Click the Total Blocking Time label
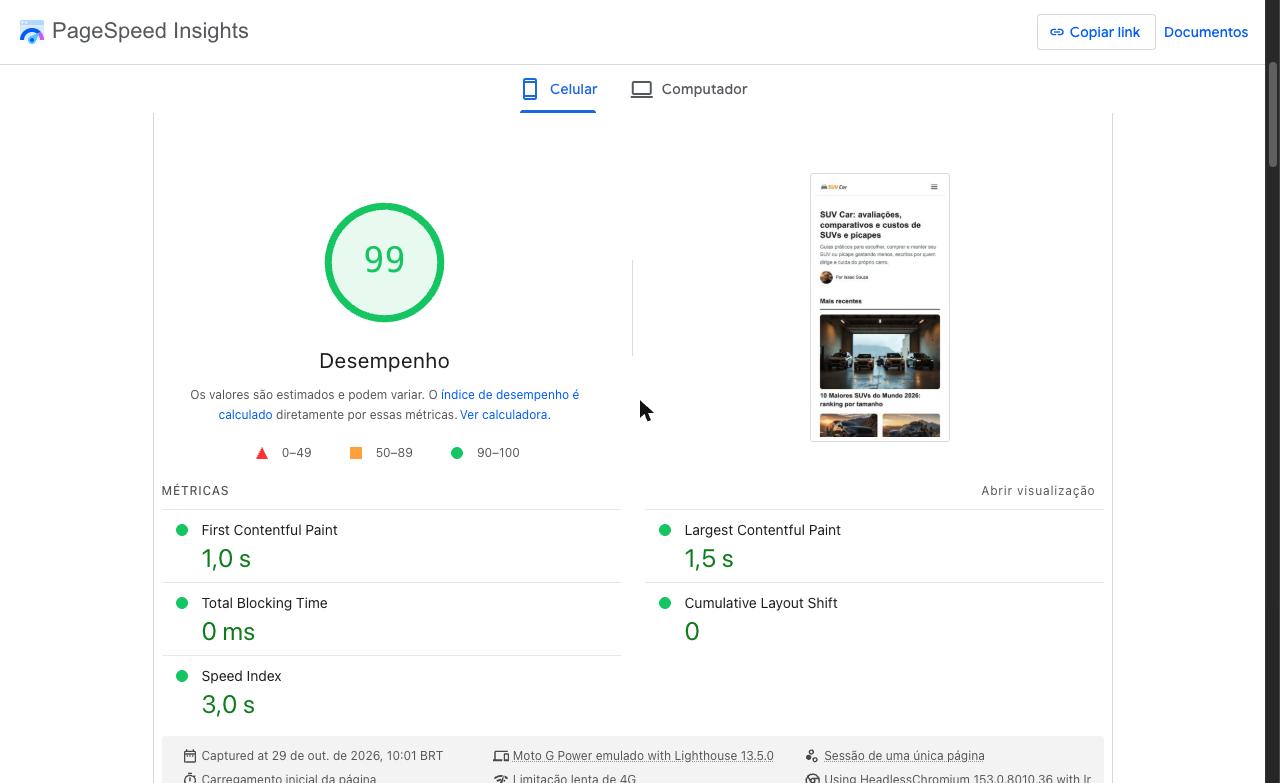Image resolution: width=1280 pixels, height=783 pixels. (264, 603)
